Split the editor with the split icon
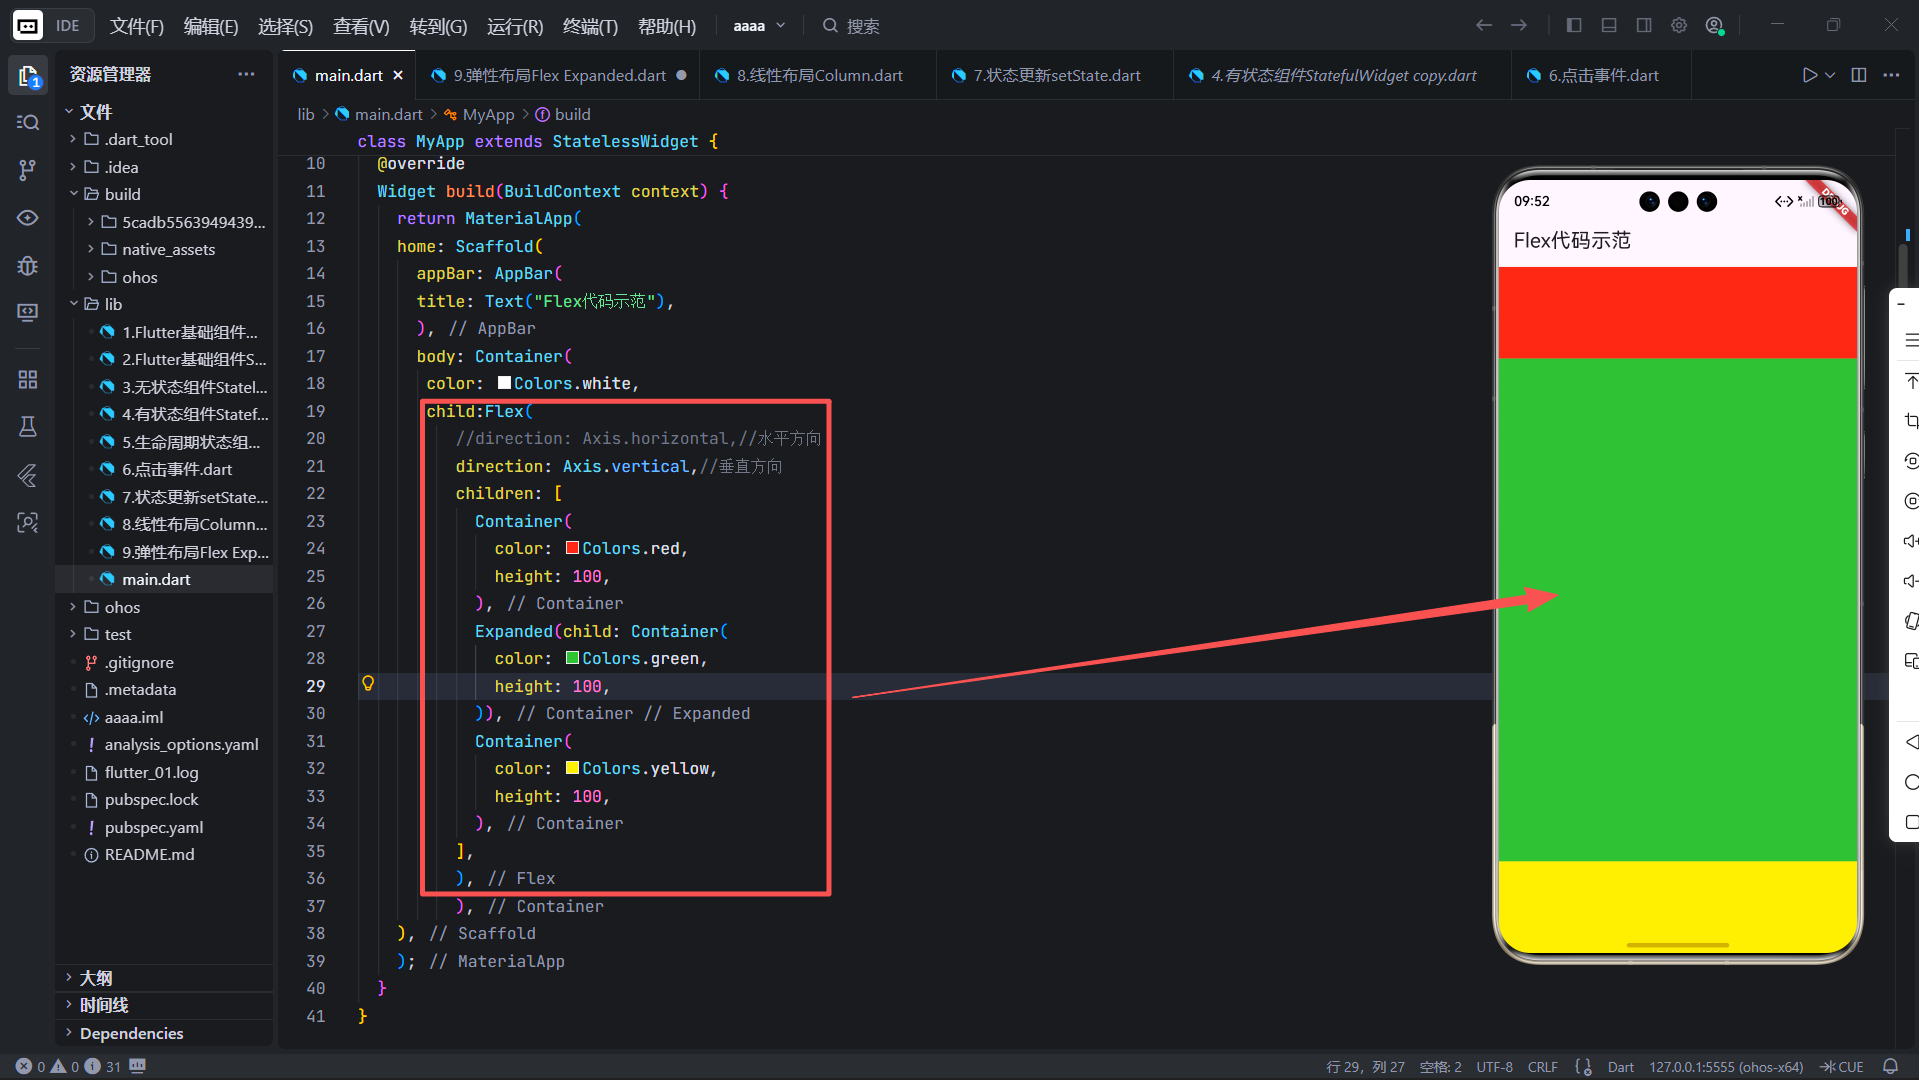This screenshot has height=1080, width=1919. (x=1859, y=75)
